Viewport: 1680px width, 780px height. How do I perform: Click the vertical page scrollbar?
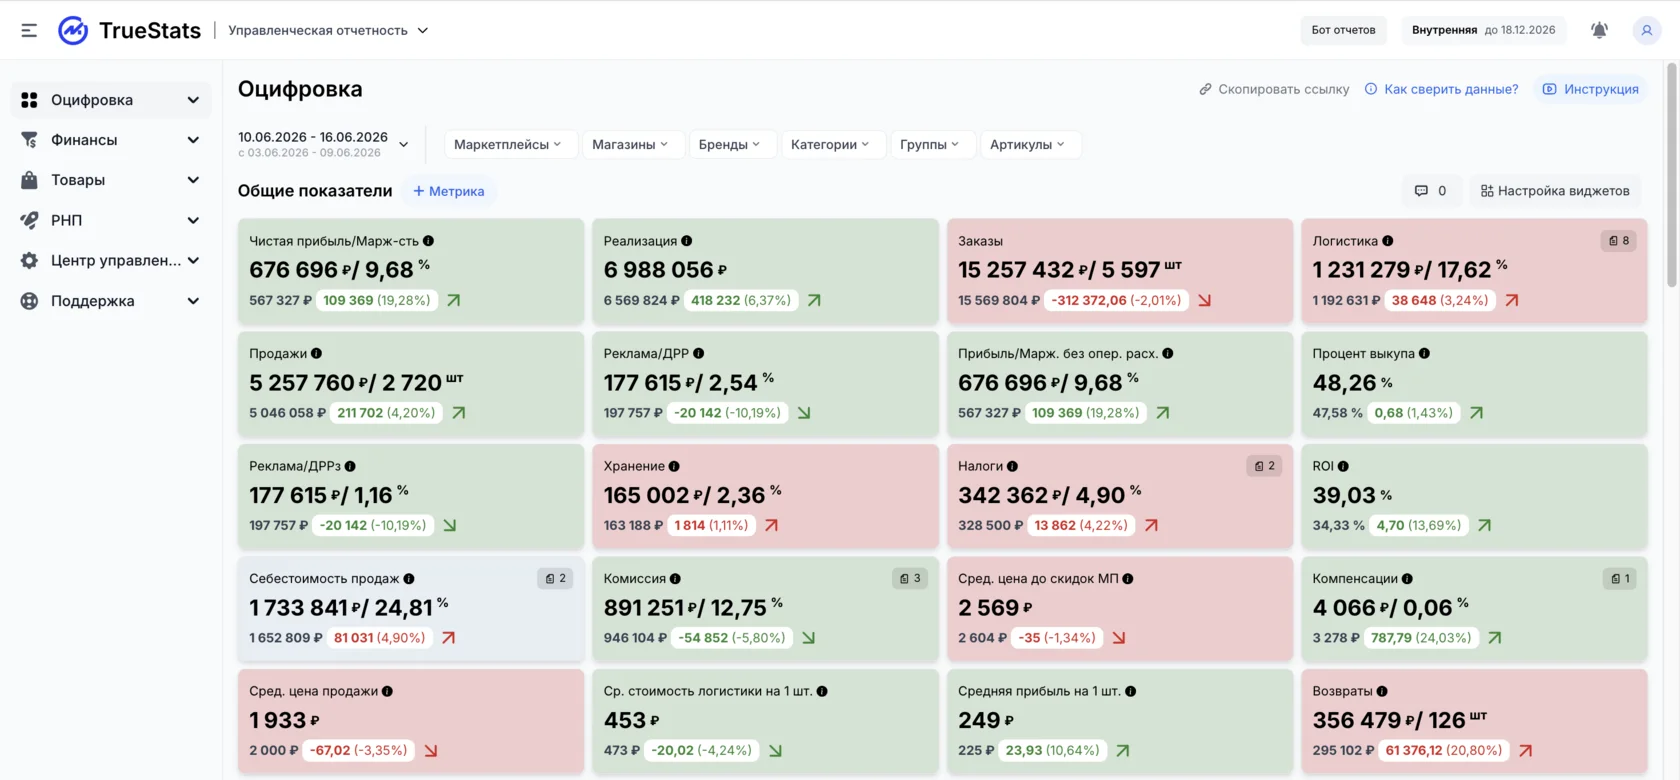(1671, 174)
